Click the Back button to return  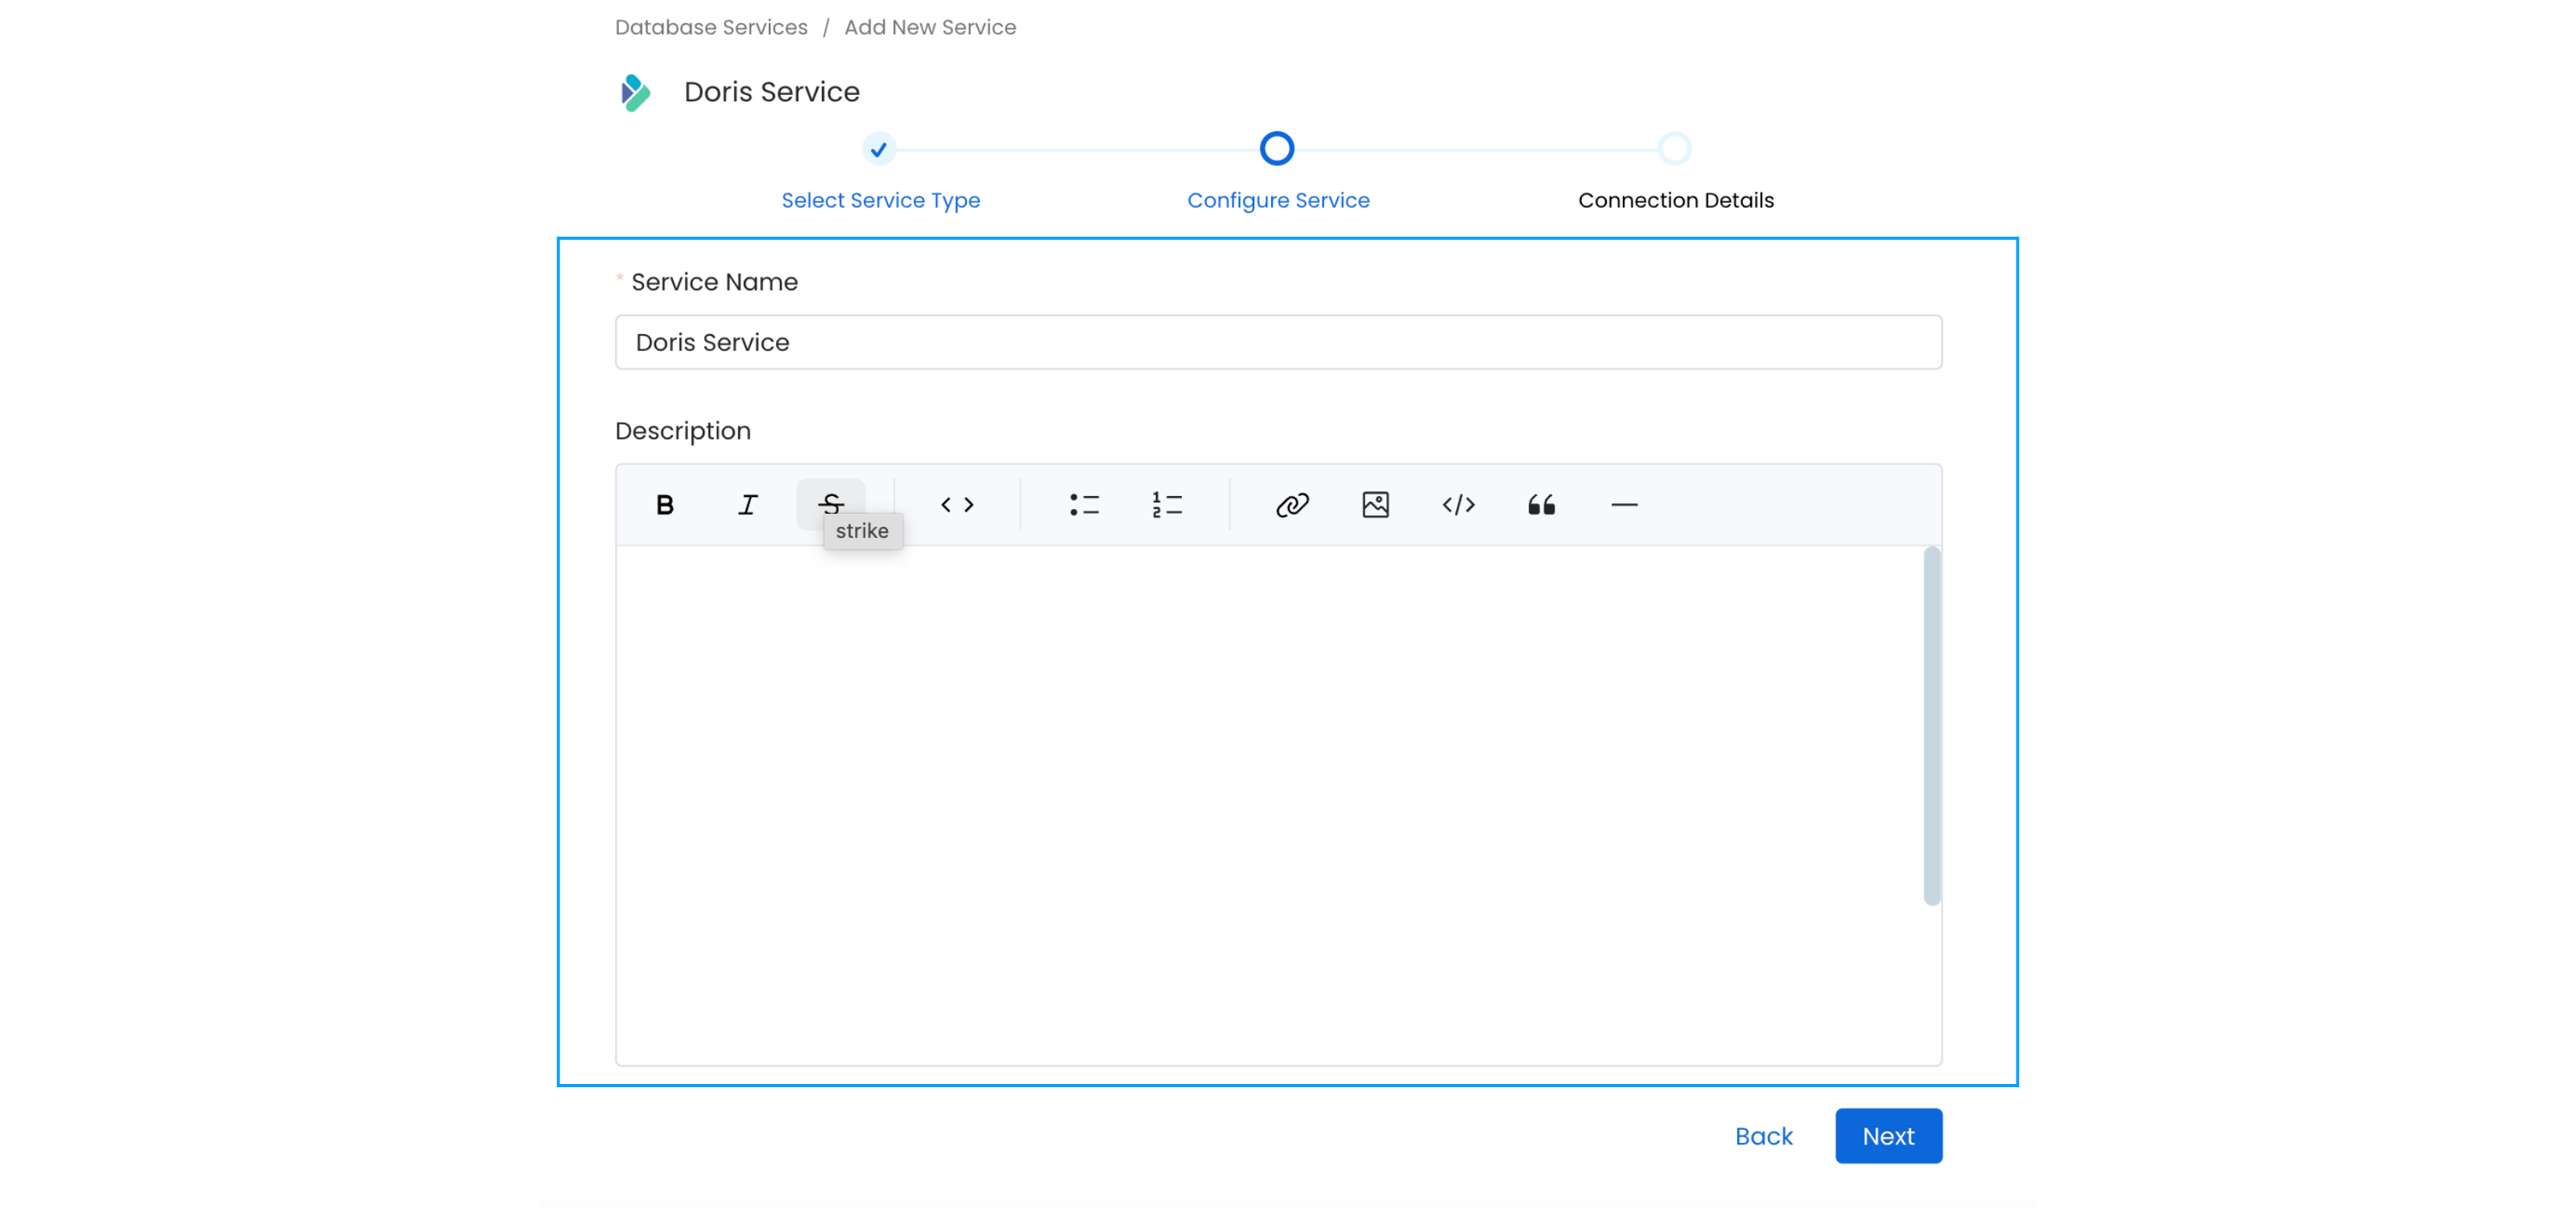(1763, 1136)
